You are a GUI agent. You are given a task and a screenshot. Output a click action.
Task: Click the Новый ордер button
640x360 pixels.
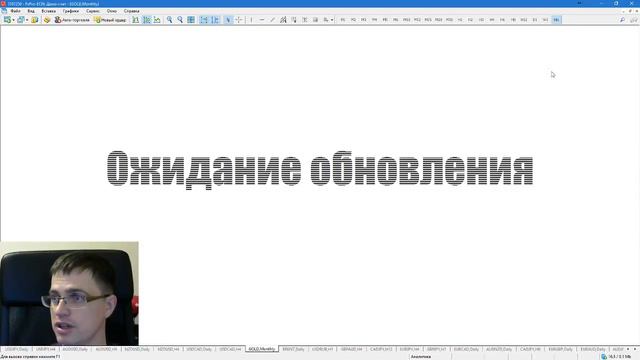[x=110, y=20]
